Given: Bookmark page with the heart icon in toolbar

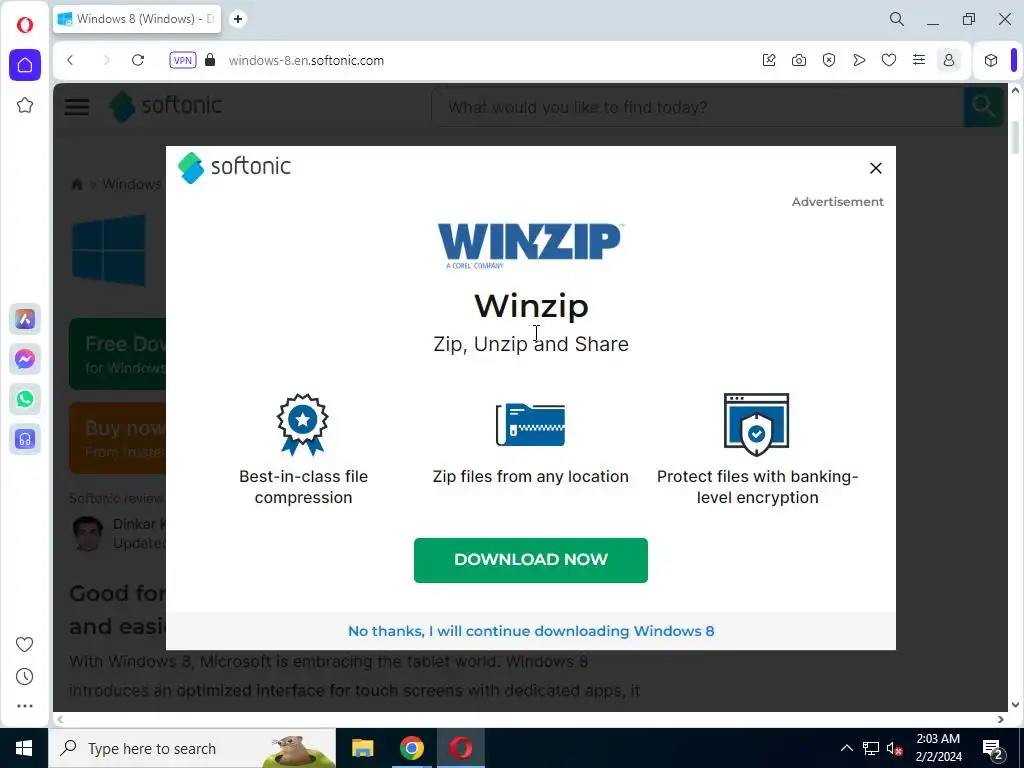Looking at the screenshot, I should click(889, 60).
